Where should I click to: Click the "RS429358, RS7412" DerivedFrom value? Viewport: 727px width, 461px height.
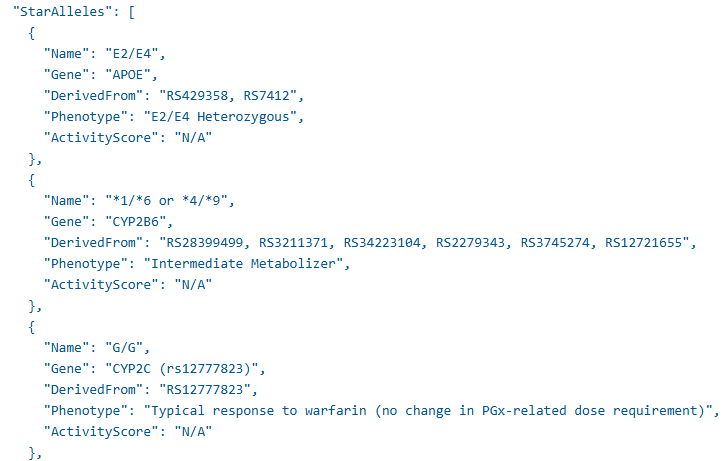pyautogui.click(x=231, y=96)
